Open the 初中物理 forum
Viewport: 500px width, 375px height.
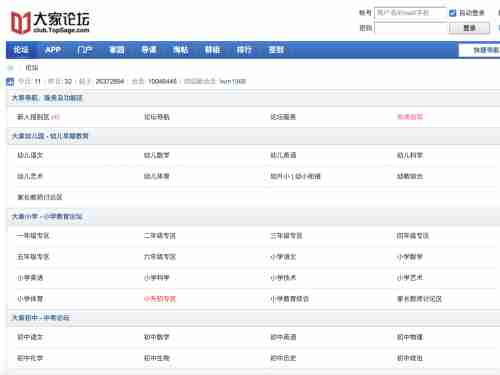click(410, 337)
